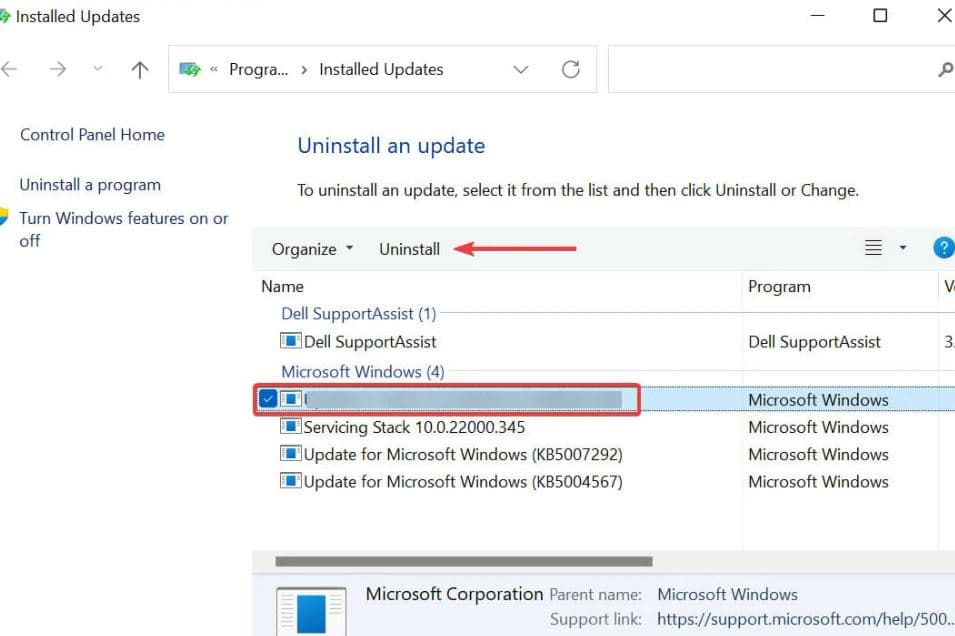Viewport: 955px width, 636px height.
Task: Select Servicing Stack 10.0.22000.345
Action: click(414, 427)
